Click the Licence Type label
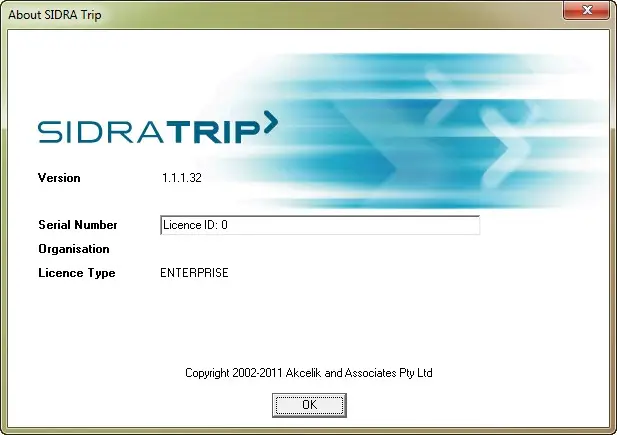The image size is (617, 435). point(77,273)
